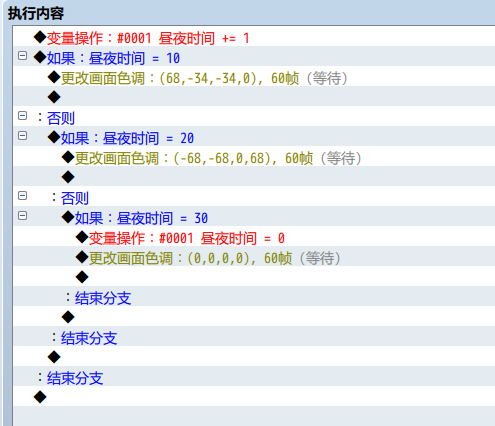Select empty command row below tint (68,-34,-34,0)

point(254,96)
